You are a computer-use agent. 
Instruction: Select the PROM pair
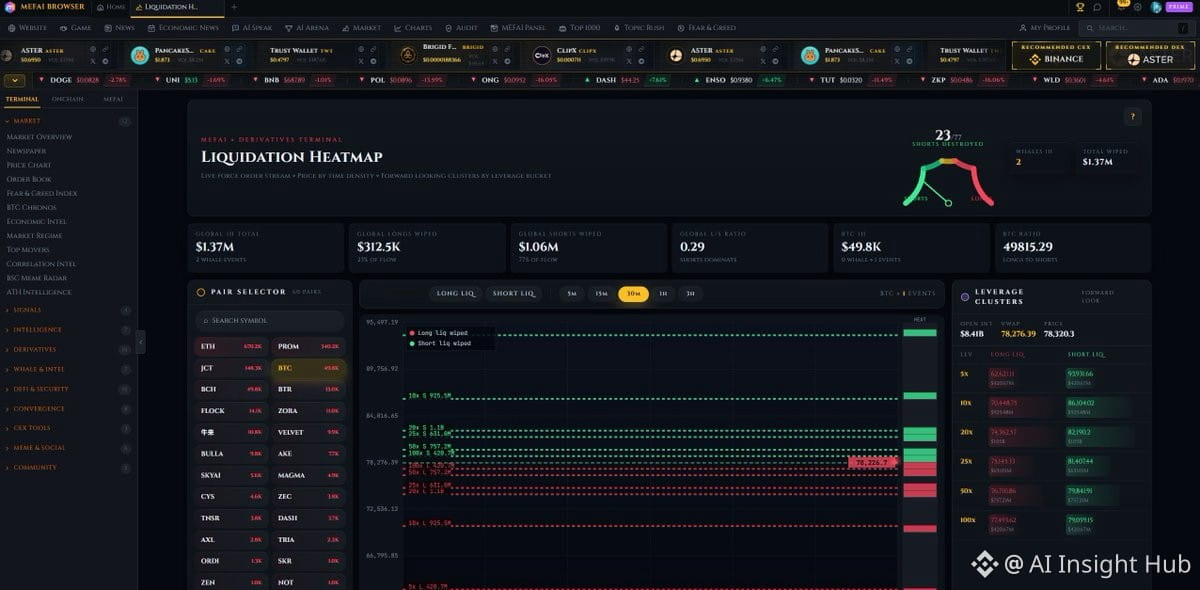(309, 346)
